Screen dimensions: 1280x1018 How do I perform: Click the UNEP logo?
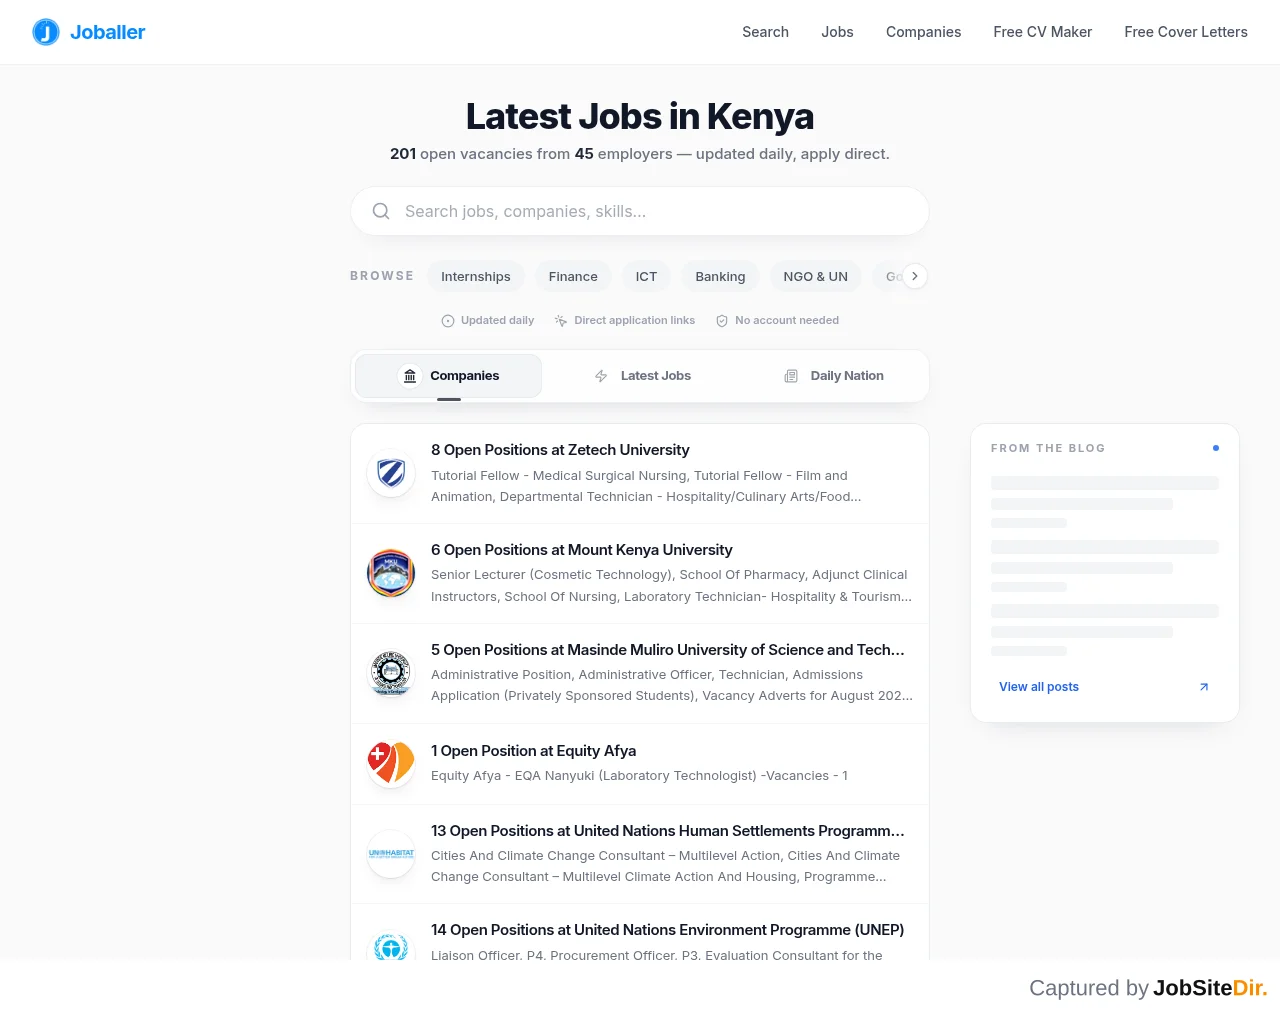[391, 945]
